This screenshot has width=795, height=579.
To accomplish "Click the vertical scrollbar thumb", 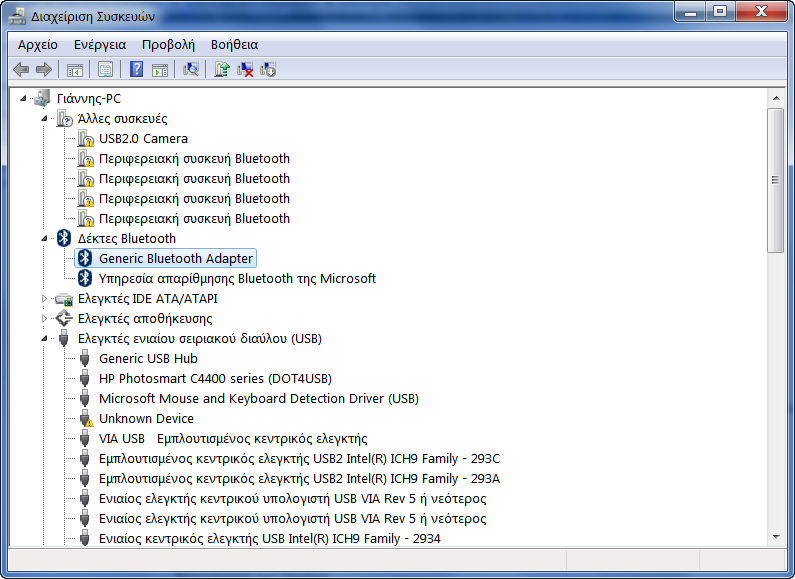I will [776, 180].
